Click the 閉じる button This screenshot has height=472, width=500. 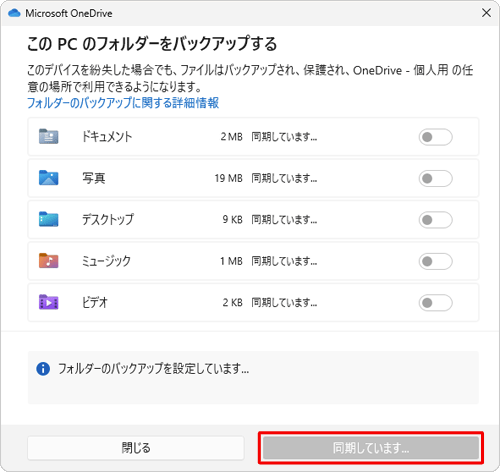(136, 448)
